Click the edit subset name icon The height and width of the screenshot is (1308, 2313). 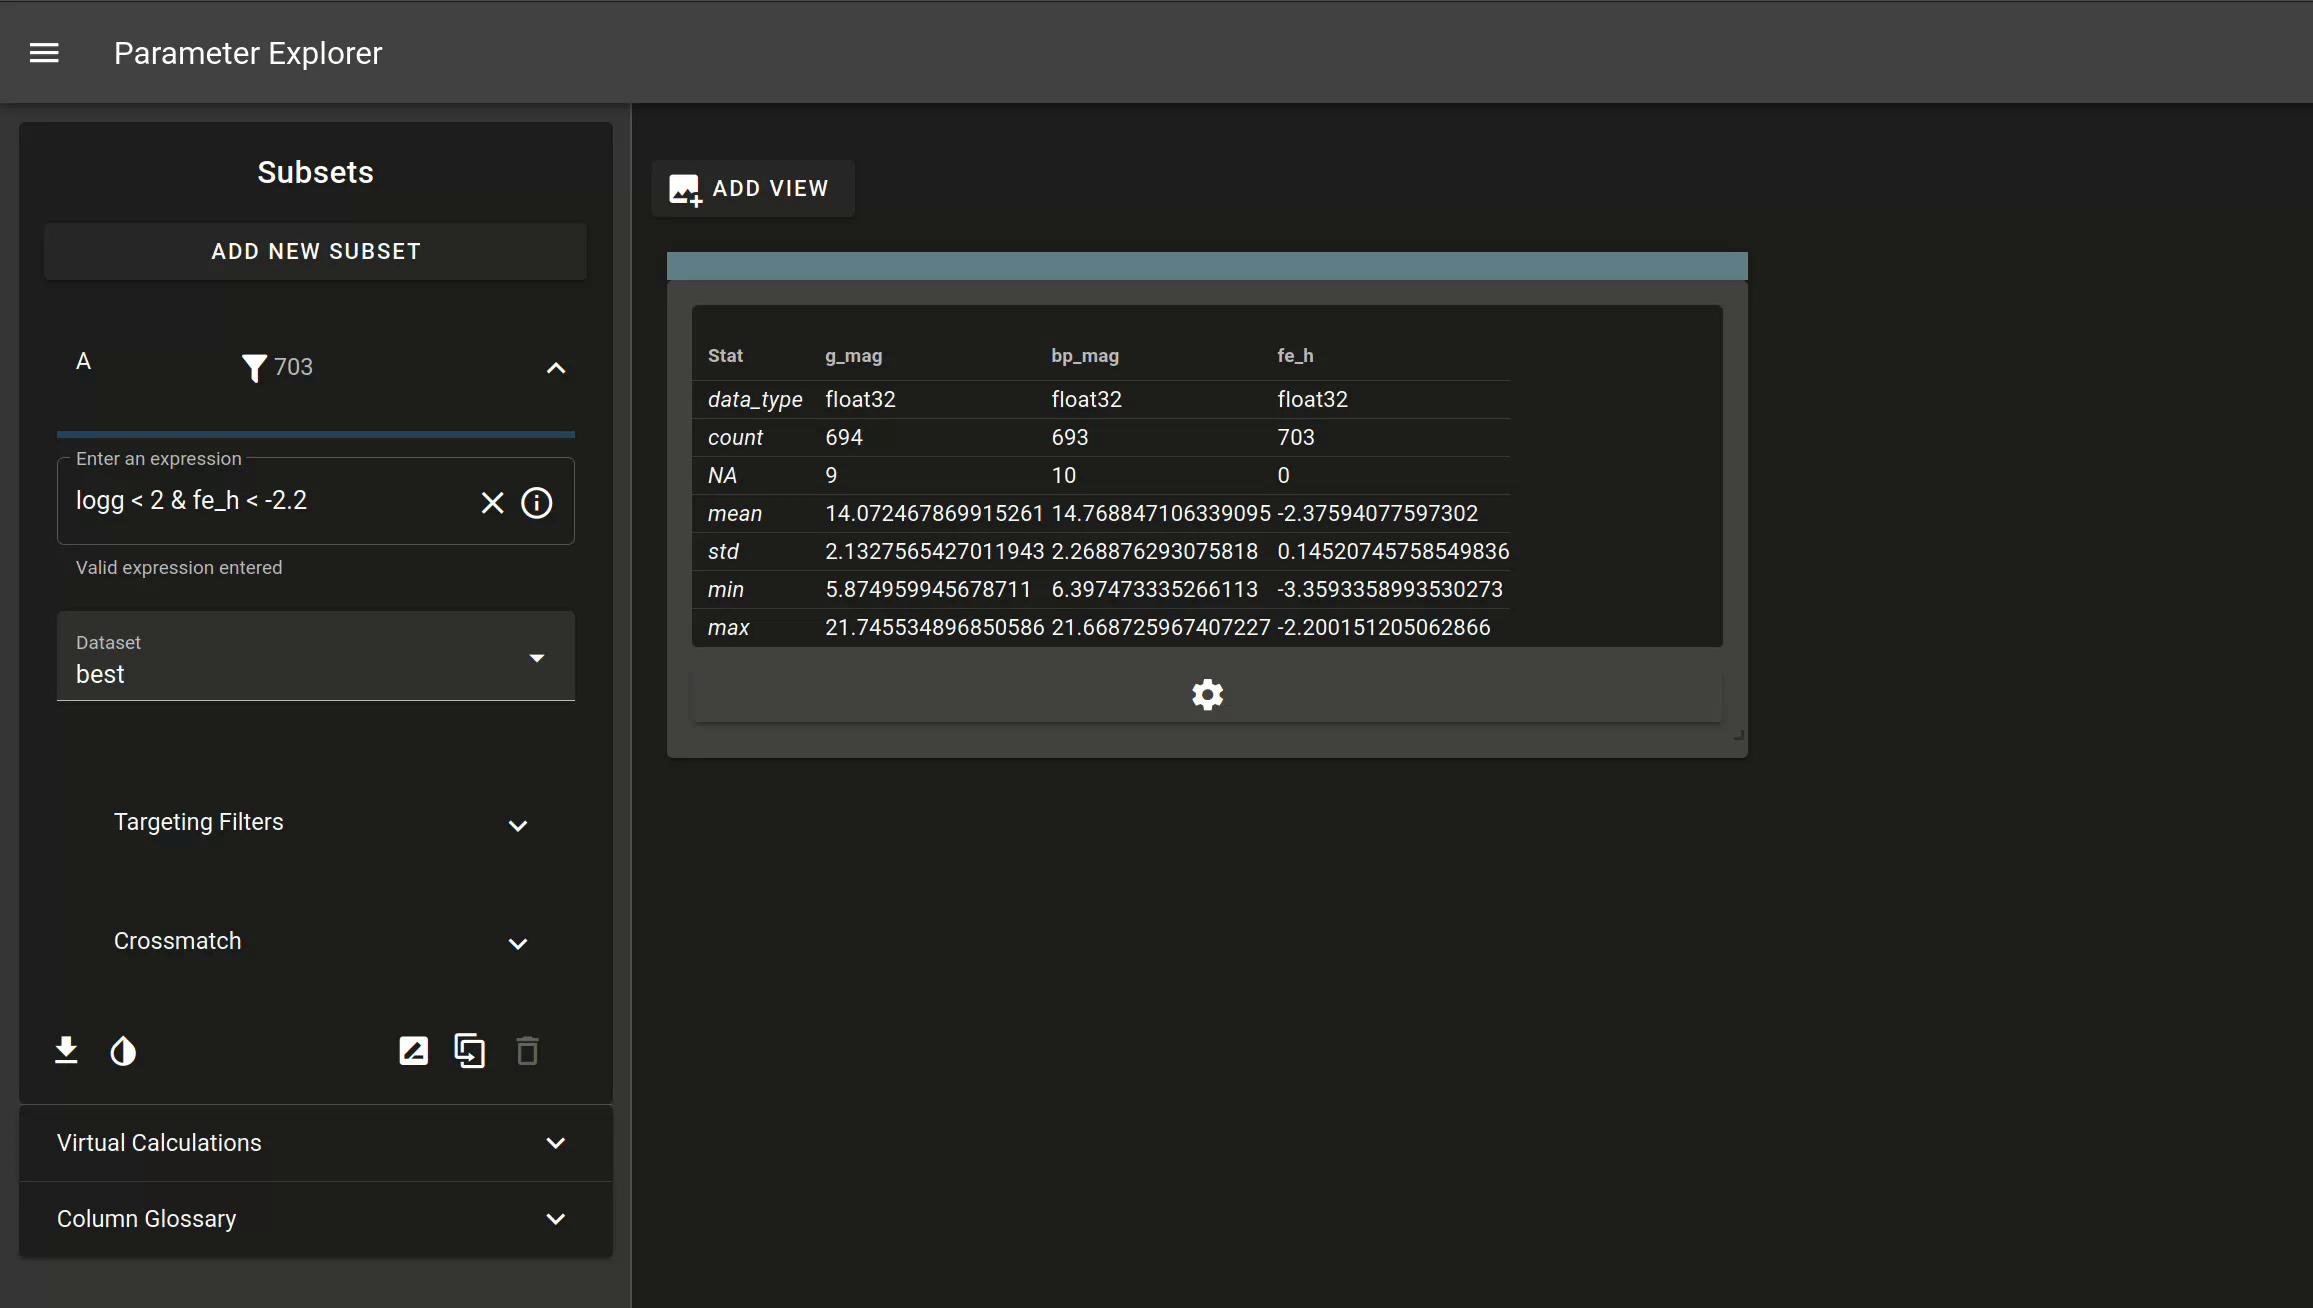point(414,1051)
